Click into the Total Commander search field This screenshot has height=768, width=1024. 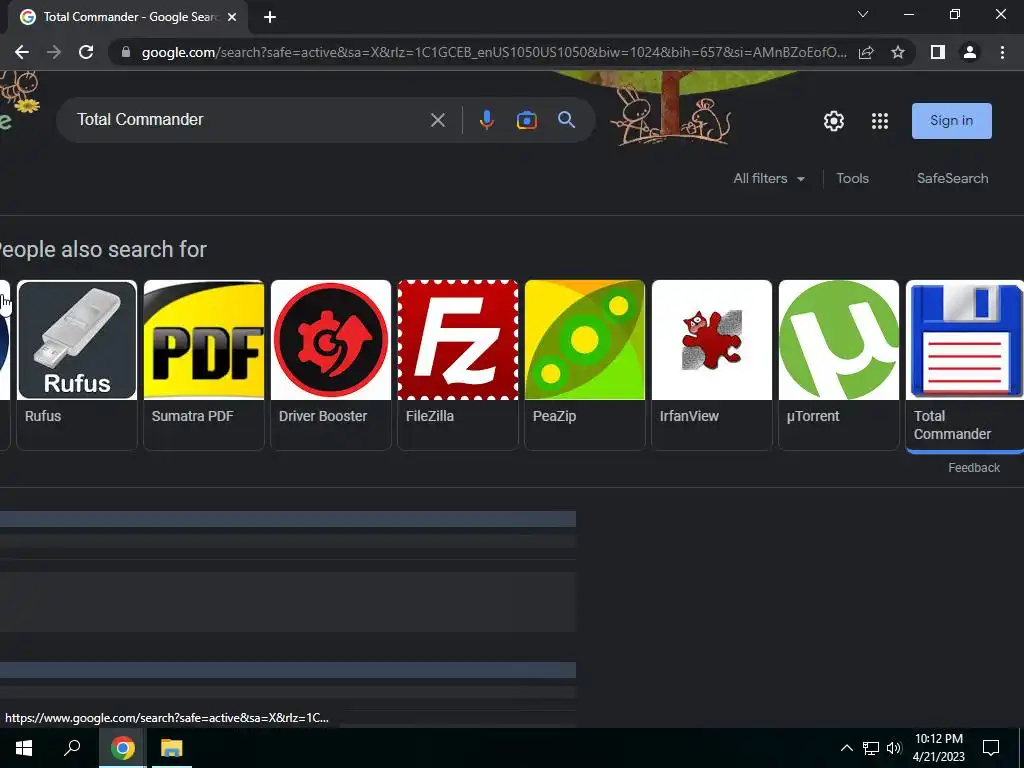248,120
